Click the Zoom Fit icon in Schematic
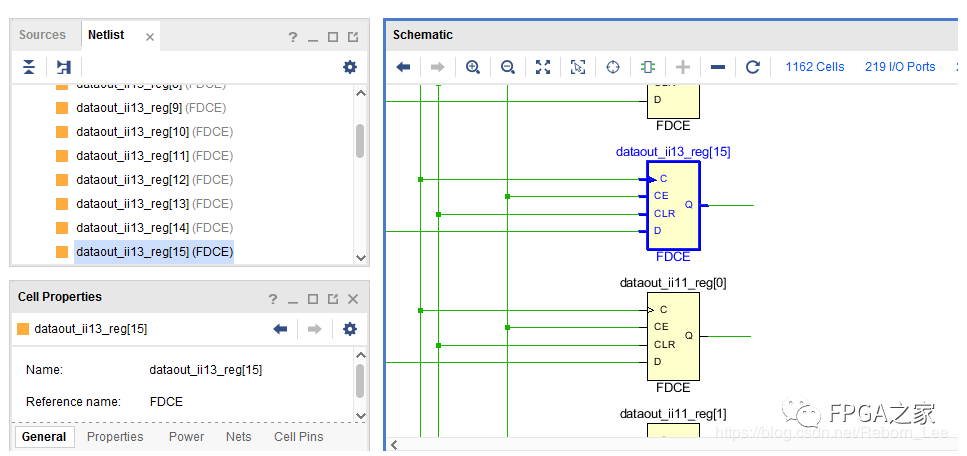 click(x=543, y=67)
